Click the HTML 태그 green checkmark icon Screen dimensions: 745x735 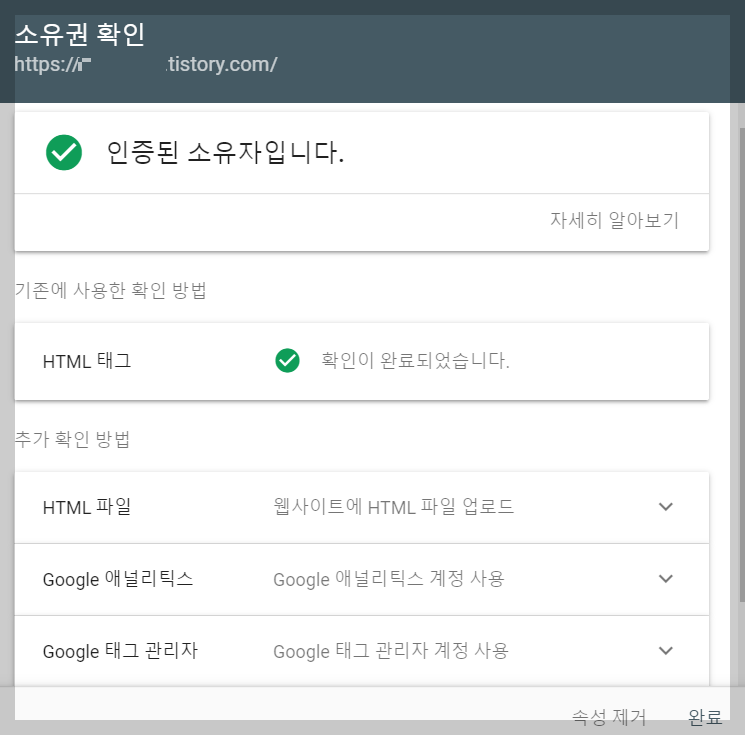tap(287, 361)
